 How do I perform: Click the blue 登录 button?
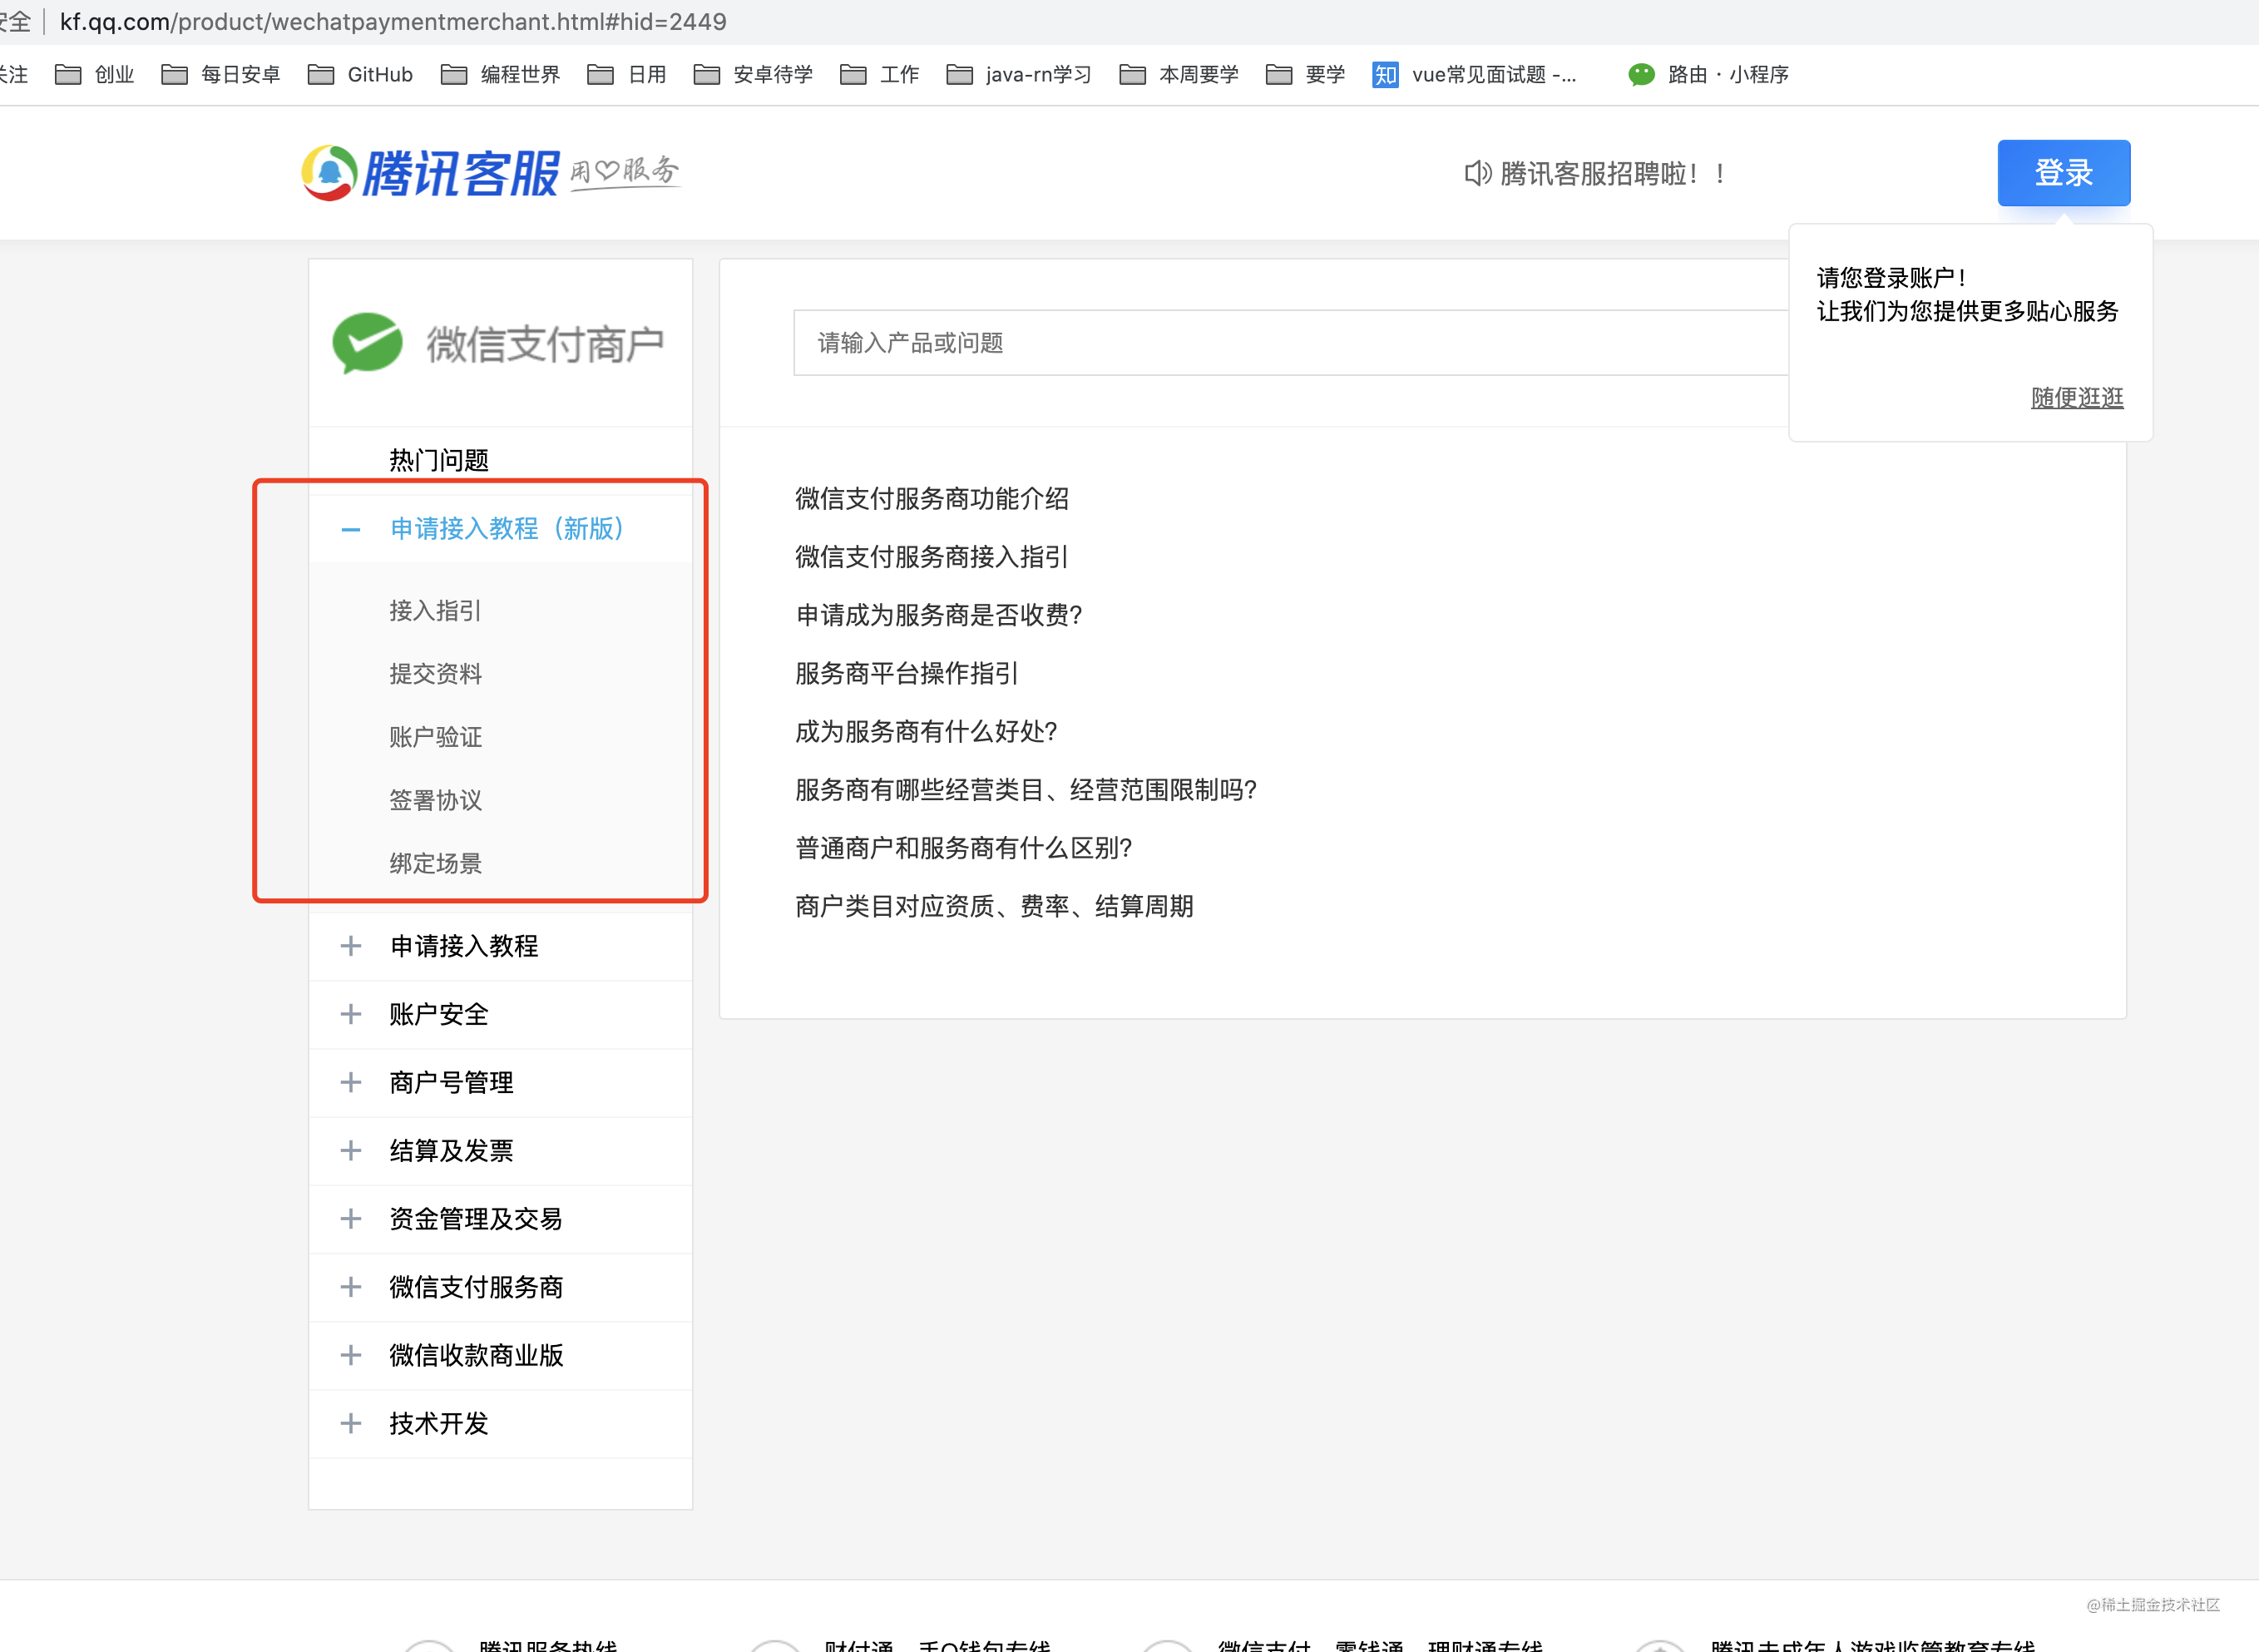(x=2063, y=173)
